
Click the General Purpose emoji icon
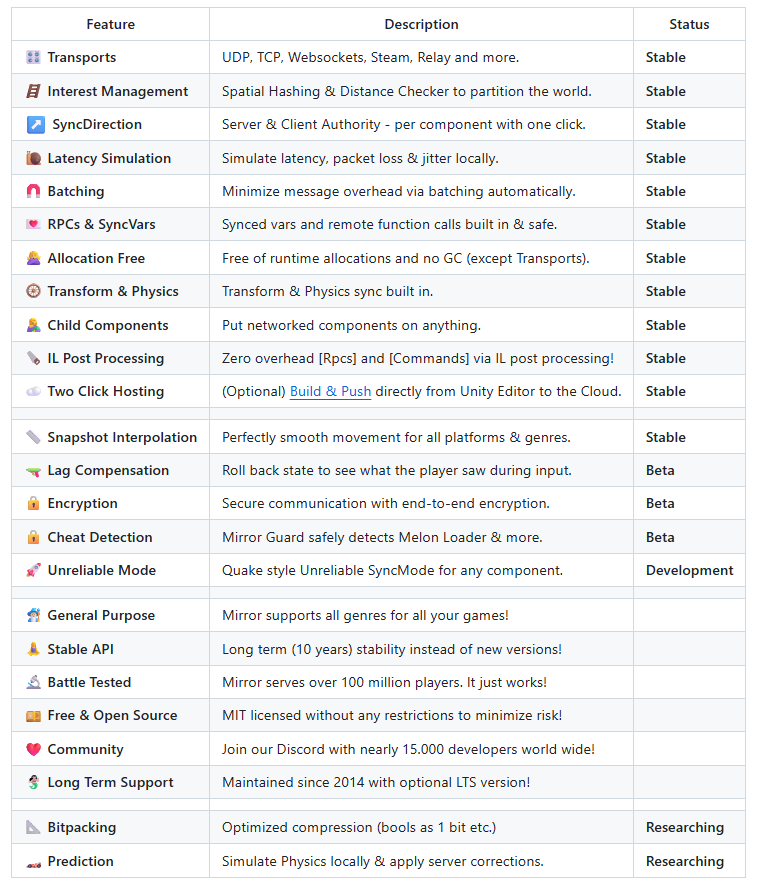(34, 616)
